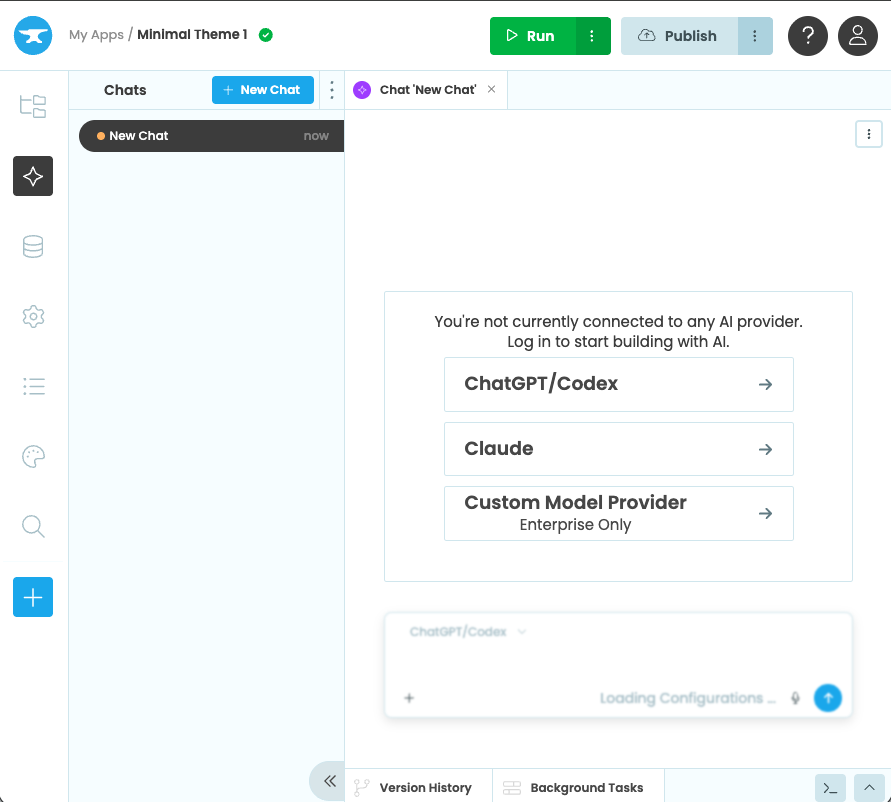Click inside the chat message input field
The height and width of the screenshot is (802, 891).
(x=618, y=663)
